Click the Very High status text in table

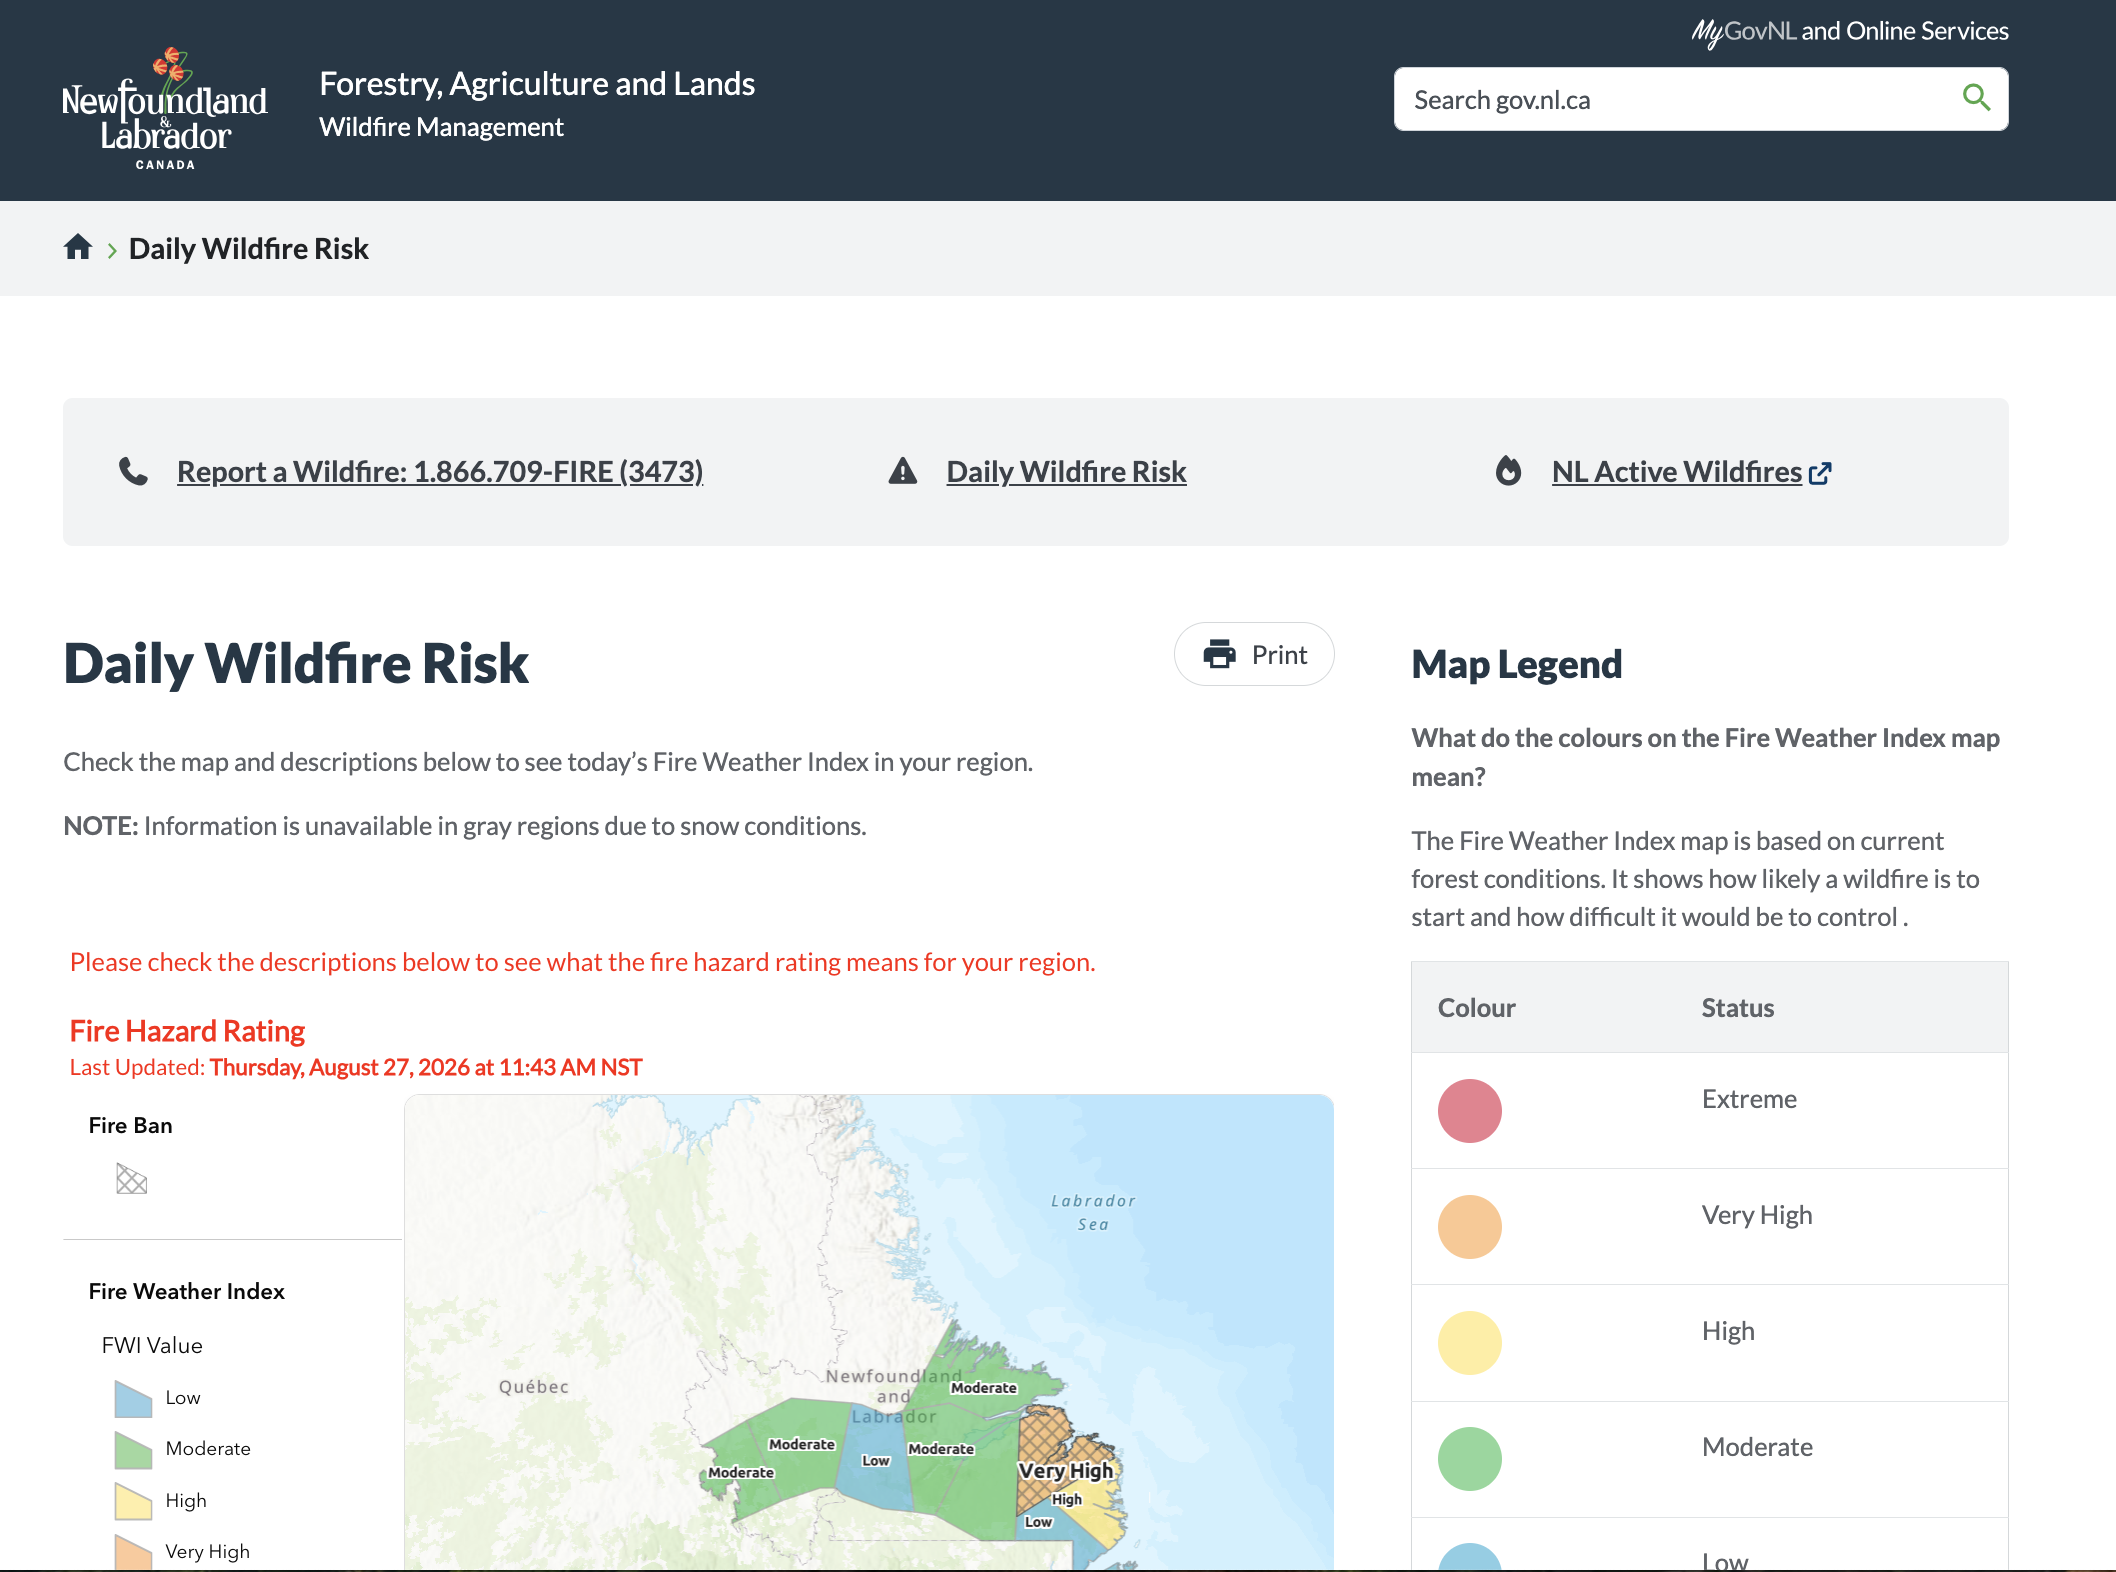point(1757,1215)
